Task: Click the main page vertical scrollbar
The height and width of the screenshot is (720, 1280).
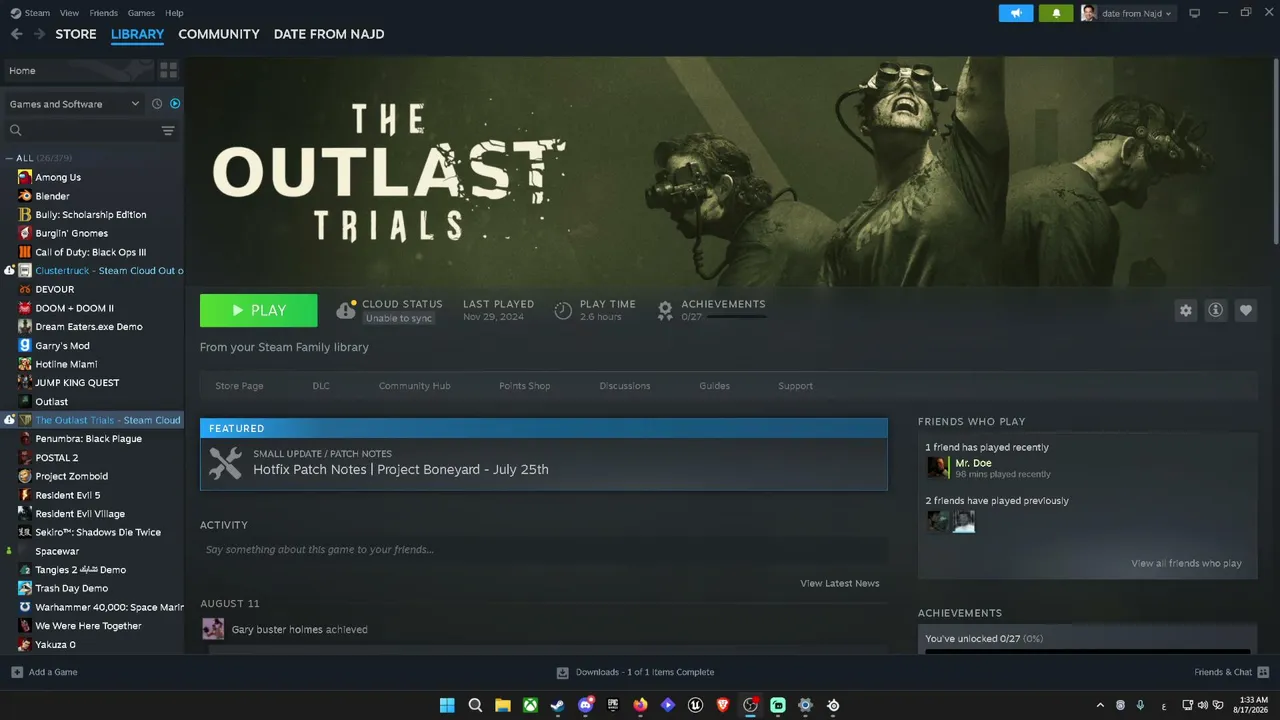Action: coord(1276,150)
